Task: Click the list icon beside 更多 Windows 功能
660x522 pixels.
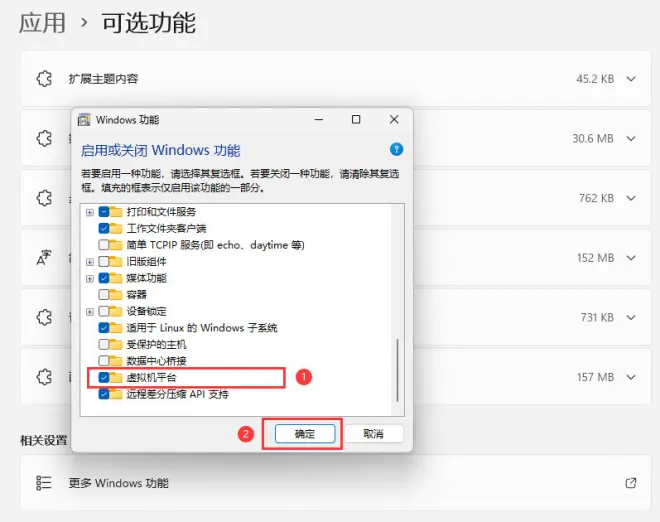Action: 44,483
